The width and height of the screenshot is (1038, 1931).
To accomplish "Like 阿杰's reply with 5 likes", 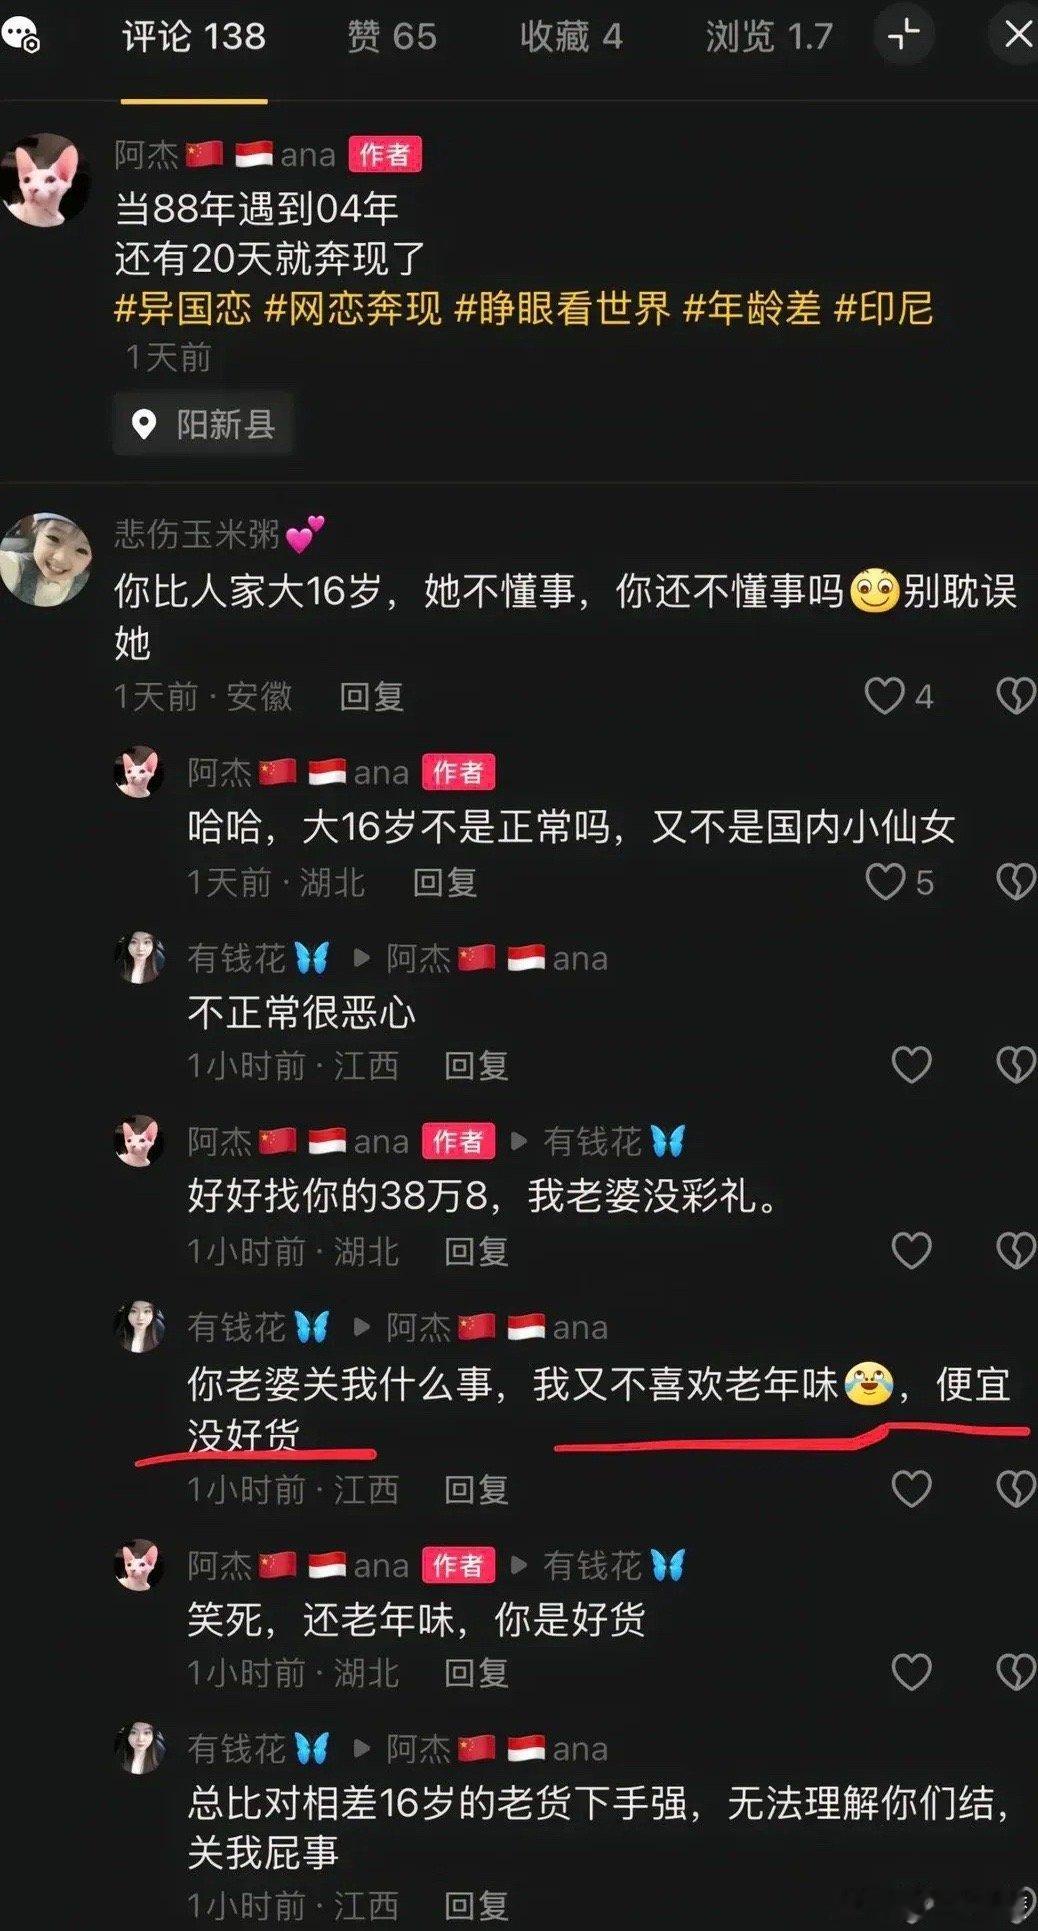I will pos(884,882).
